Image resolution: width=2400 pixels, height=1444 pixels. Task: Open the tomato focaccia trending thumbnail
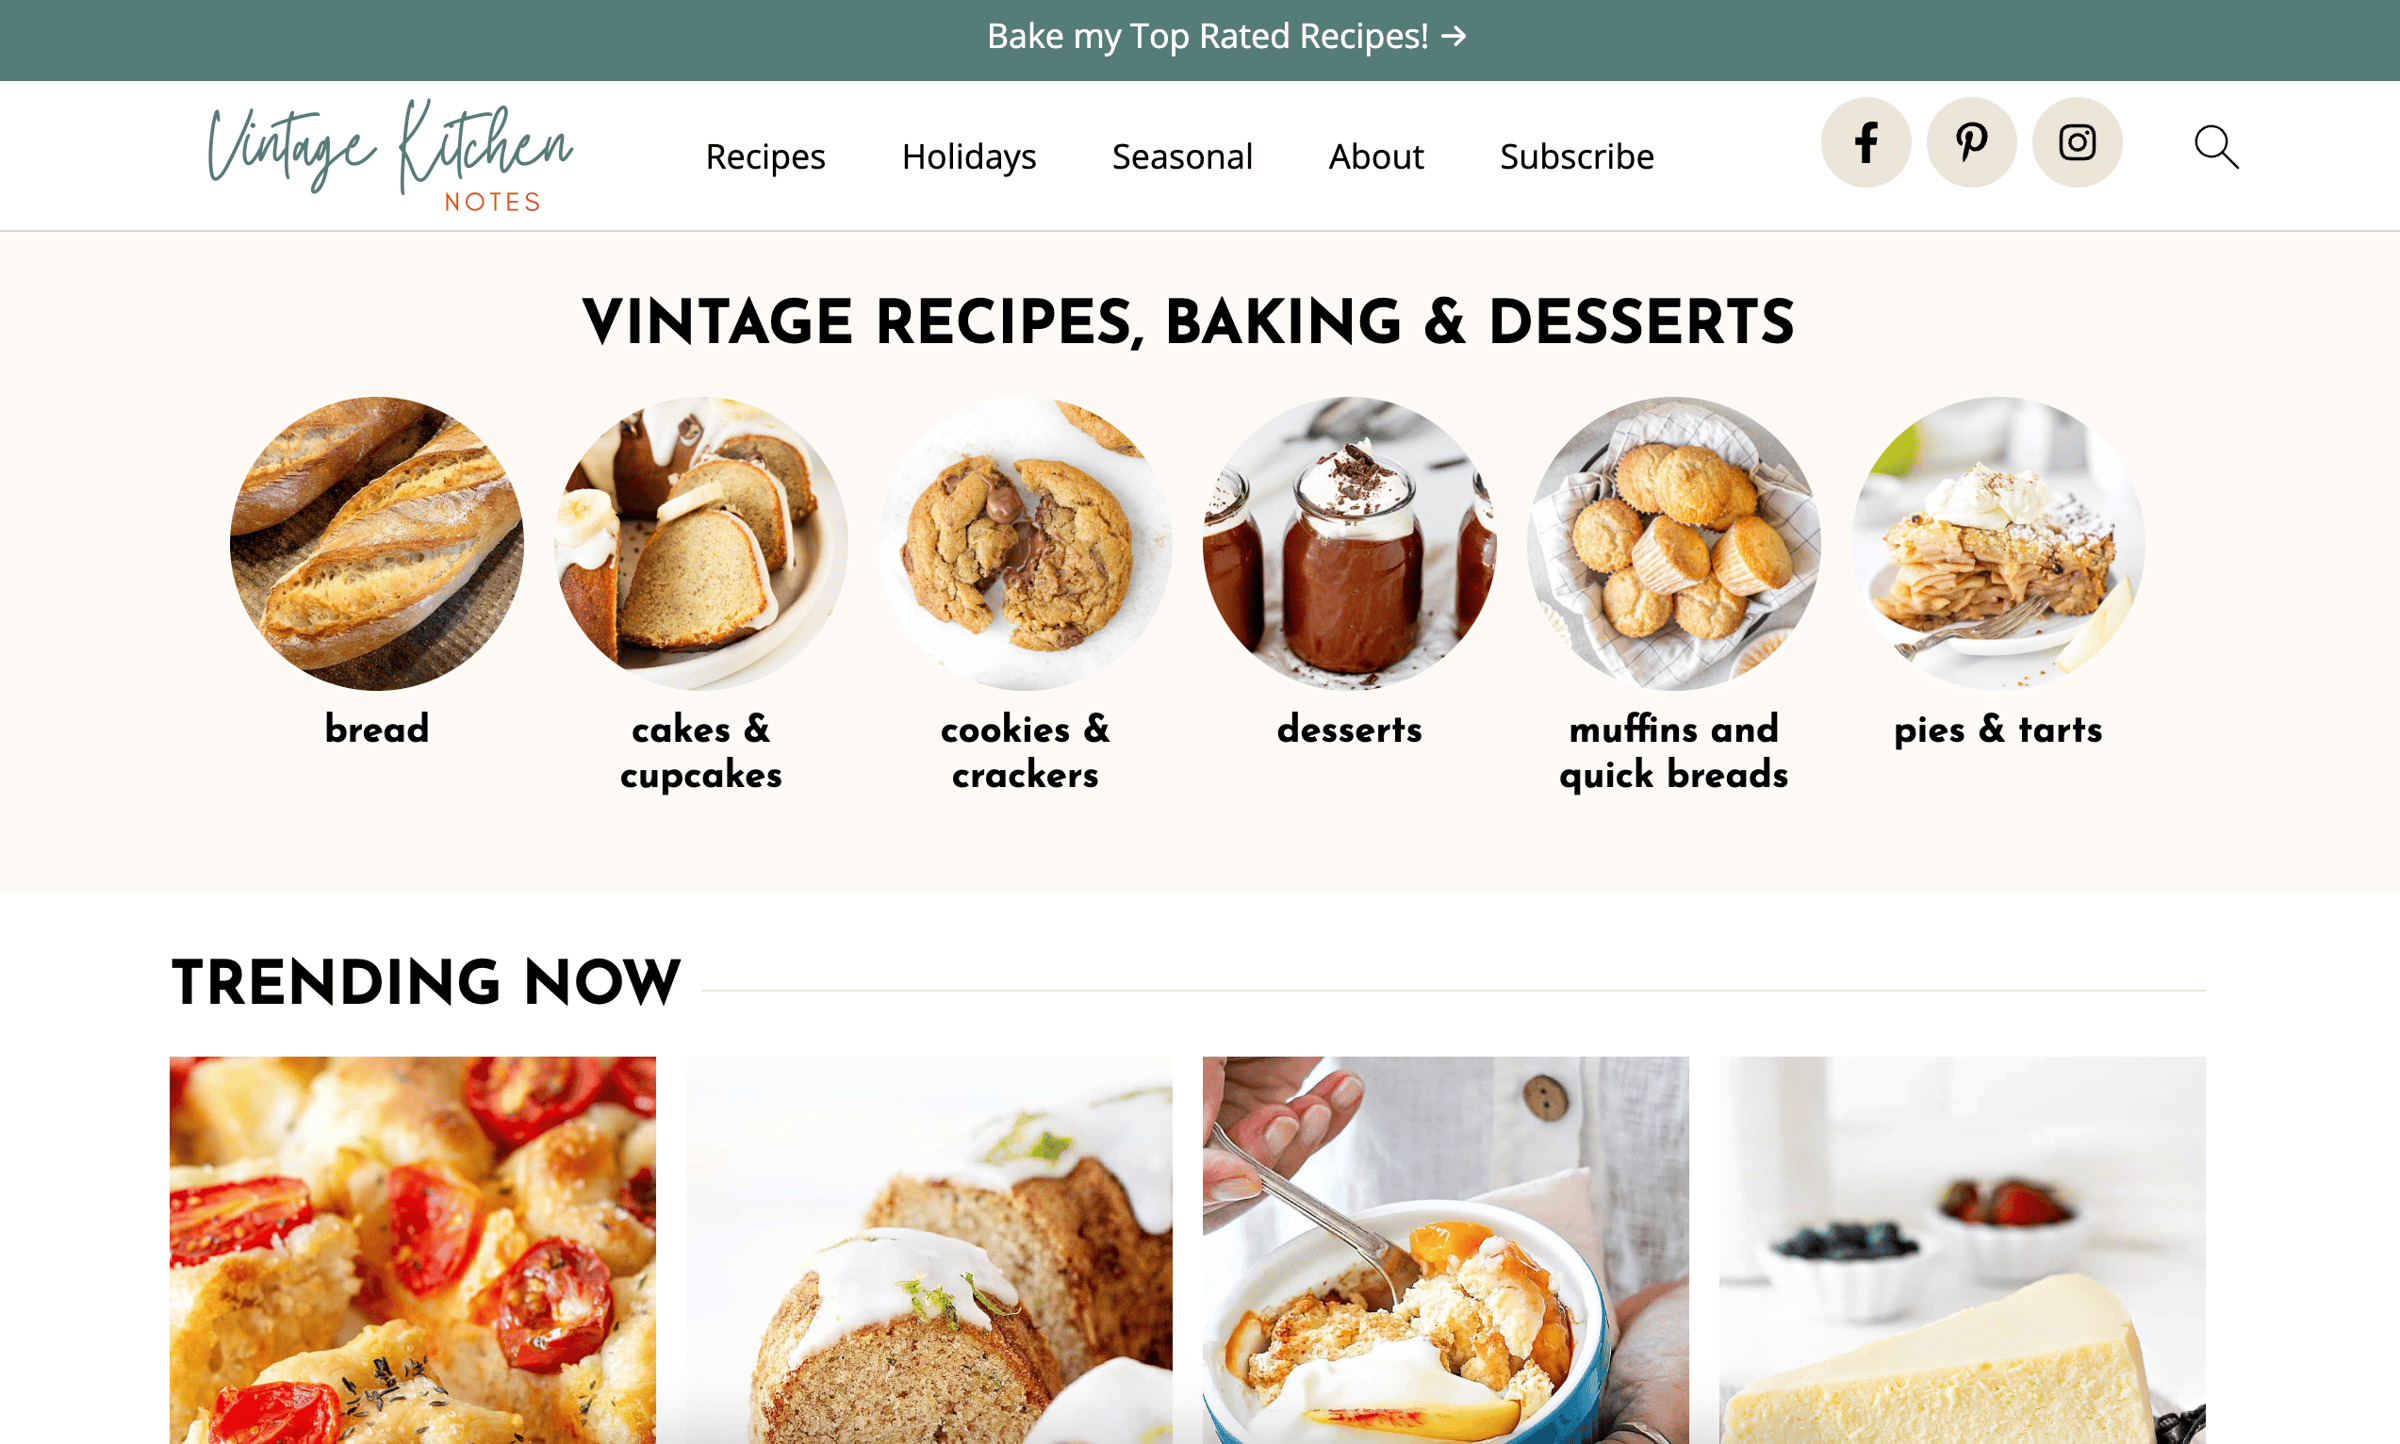[413, 1250]
